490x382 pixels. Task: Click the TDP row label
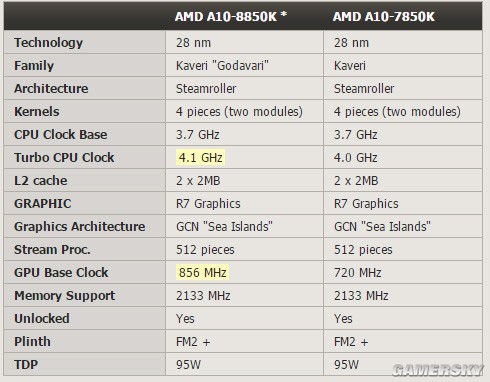(x=26, y=365)
